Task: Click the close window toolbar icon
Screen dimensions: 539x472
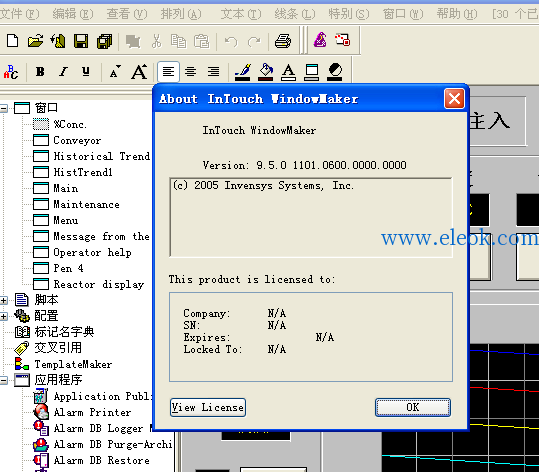Action: [x=58, y=41]
